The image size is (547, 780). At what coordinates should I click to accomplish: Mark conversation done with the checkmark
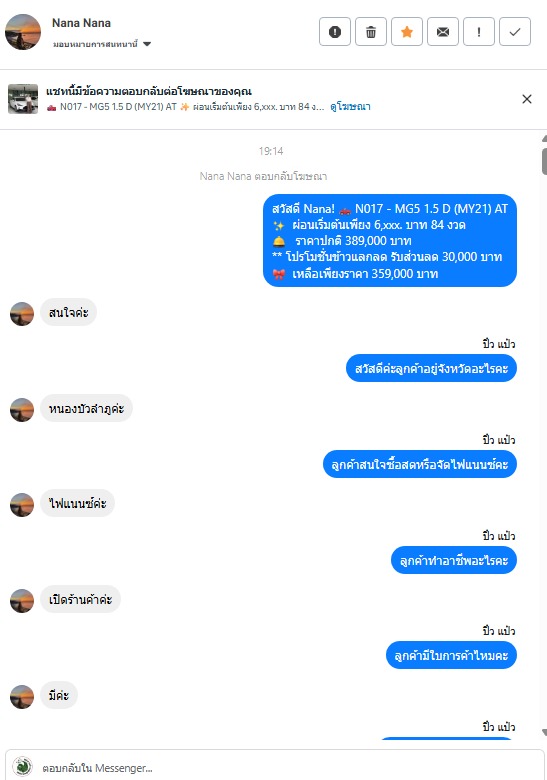pyautogui.click(x=515, y=32)
